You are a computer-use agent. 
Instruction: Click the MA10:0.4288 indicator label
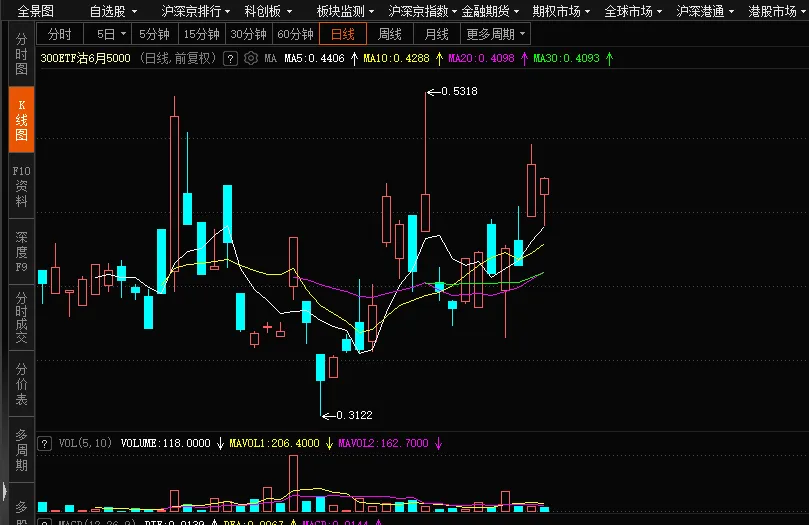(x=396, y=58)
